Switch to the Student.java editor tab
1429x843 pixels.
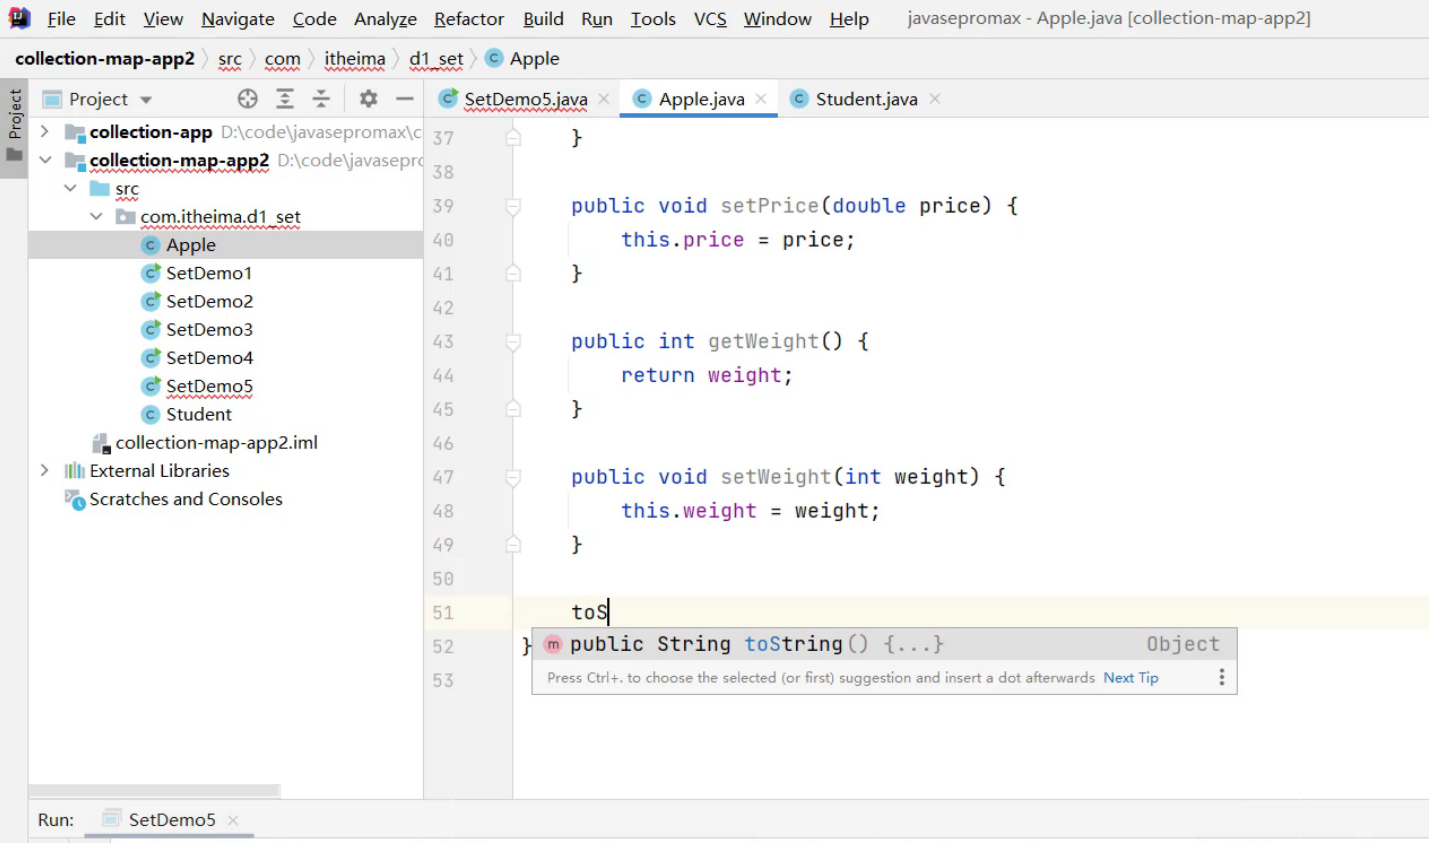(x=866, y=99)
